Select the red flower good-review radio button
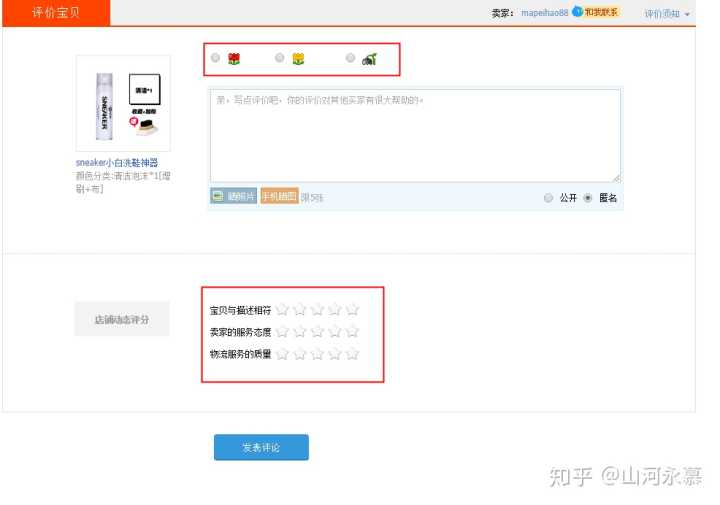720x505 pixels. coord(215,58)
